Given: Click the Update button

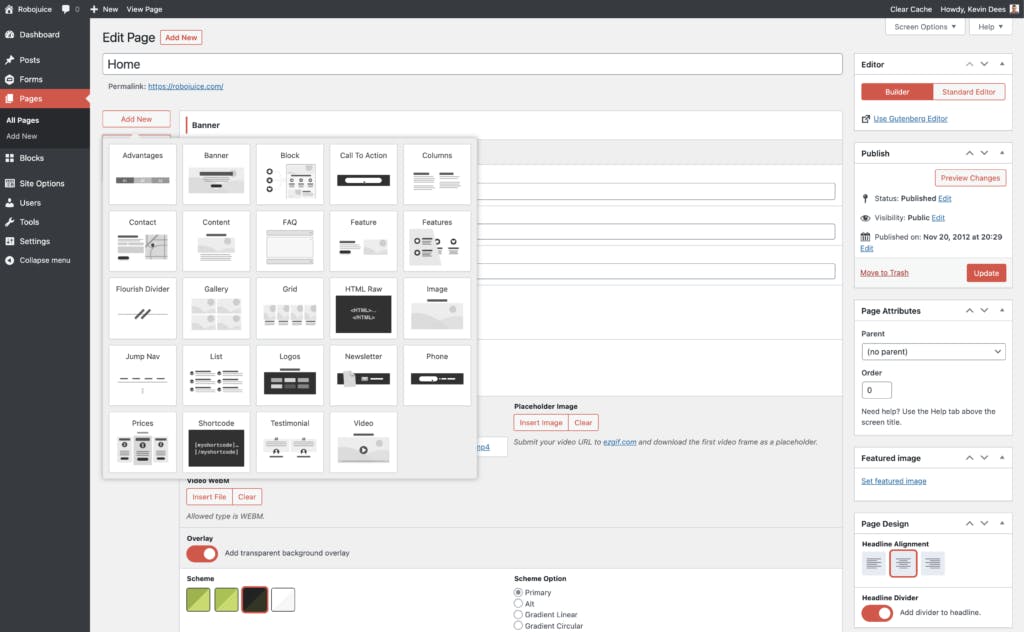Looking at the screenshot, I should tap(986, 273).
